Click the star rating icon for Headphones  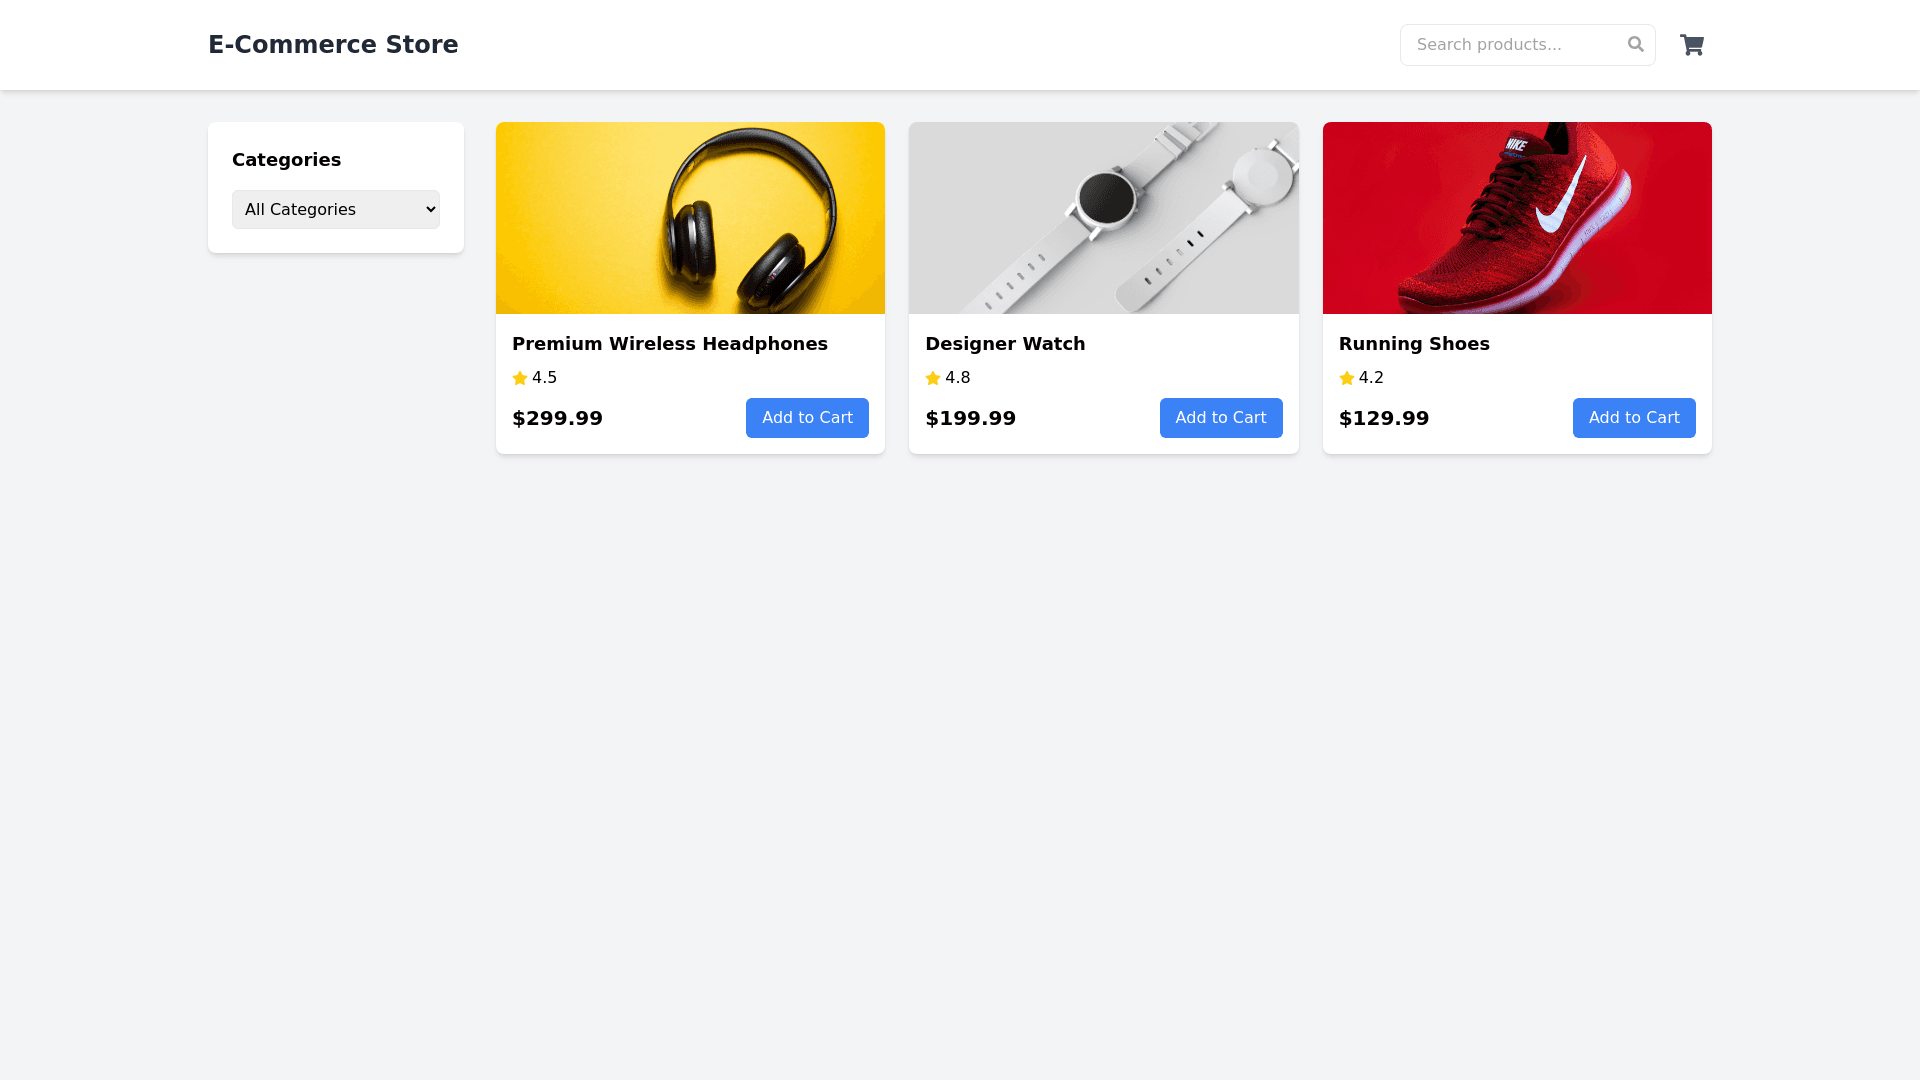[520, 378]
